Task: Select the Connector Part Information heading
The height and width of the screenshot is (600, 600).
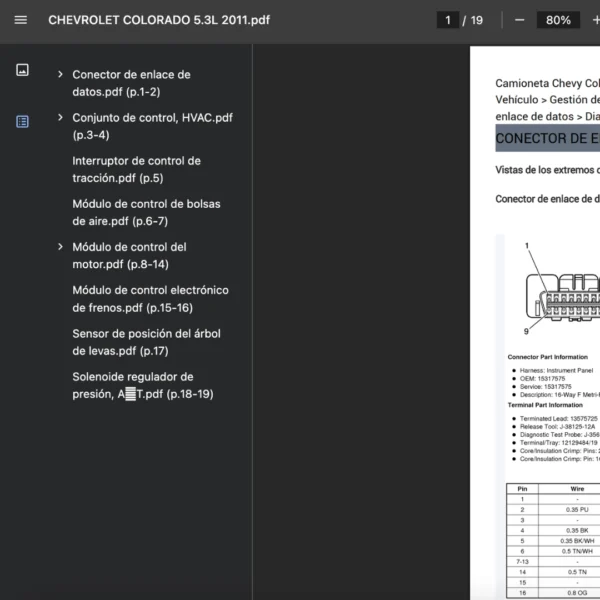Action: 548,357
